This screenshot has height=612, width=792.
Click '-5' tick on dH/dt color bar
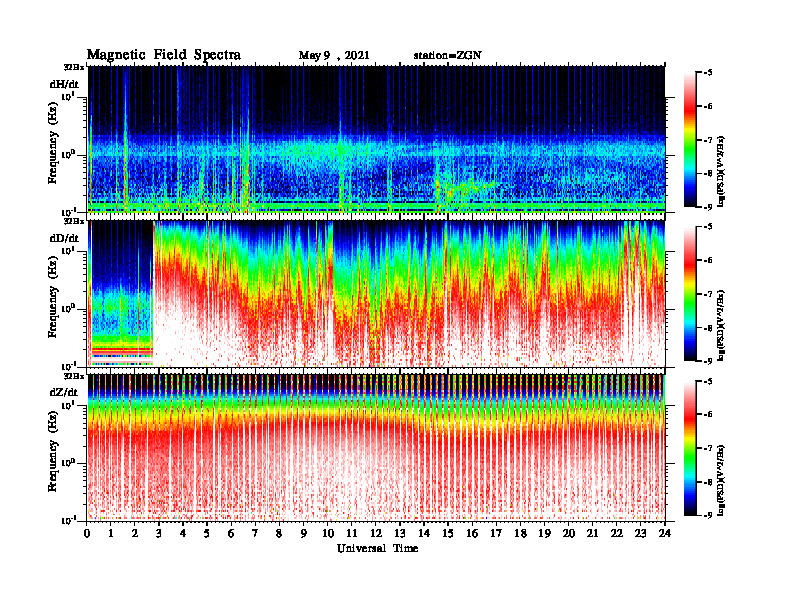[x=708, y=73]
